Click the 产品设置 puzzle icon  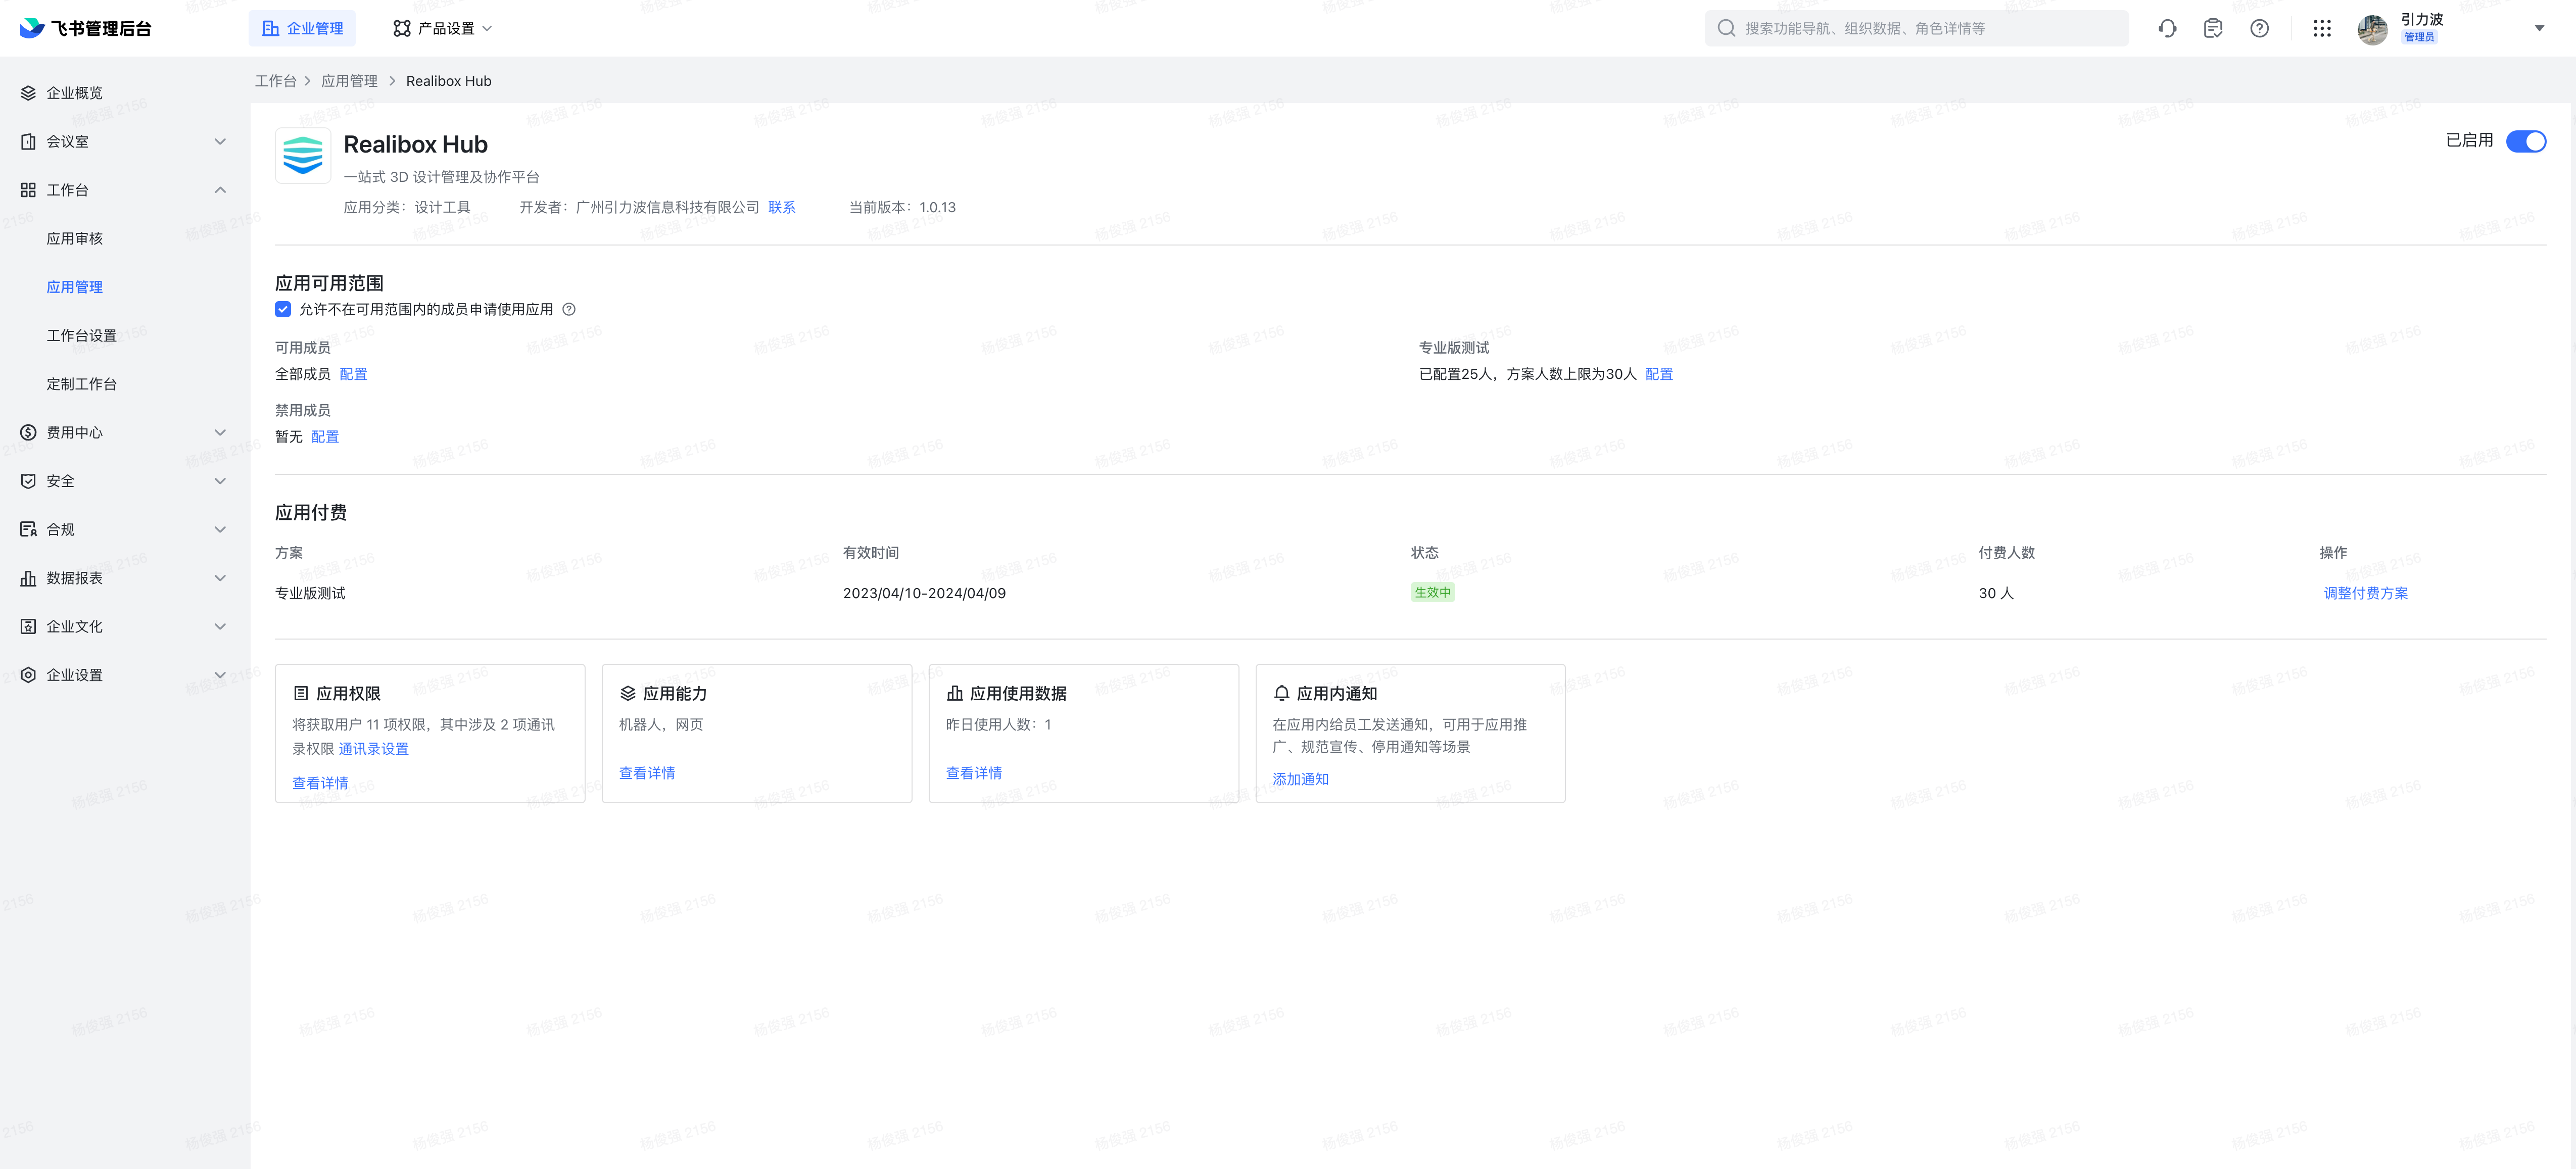[402, 28]
